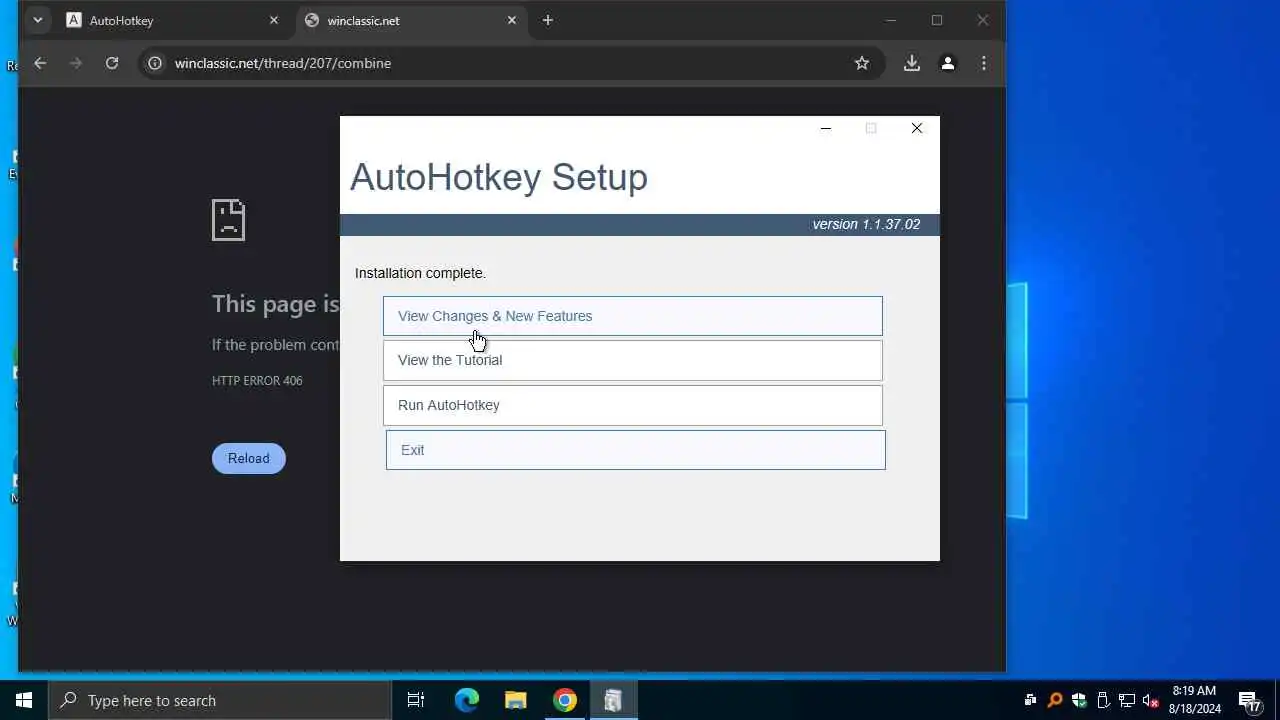Refresh the page using toolbar reload icon
This screenshot has height=720, width=1280.
pos(112,63)
